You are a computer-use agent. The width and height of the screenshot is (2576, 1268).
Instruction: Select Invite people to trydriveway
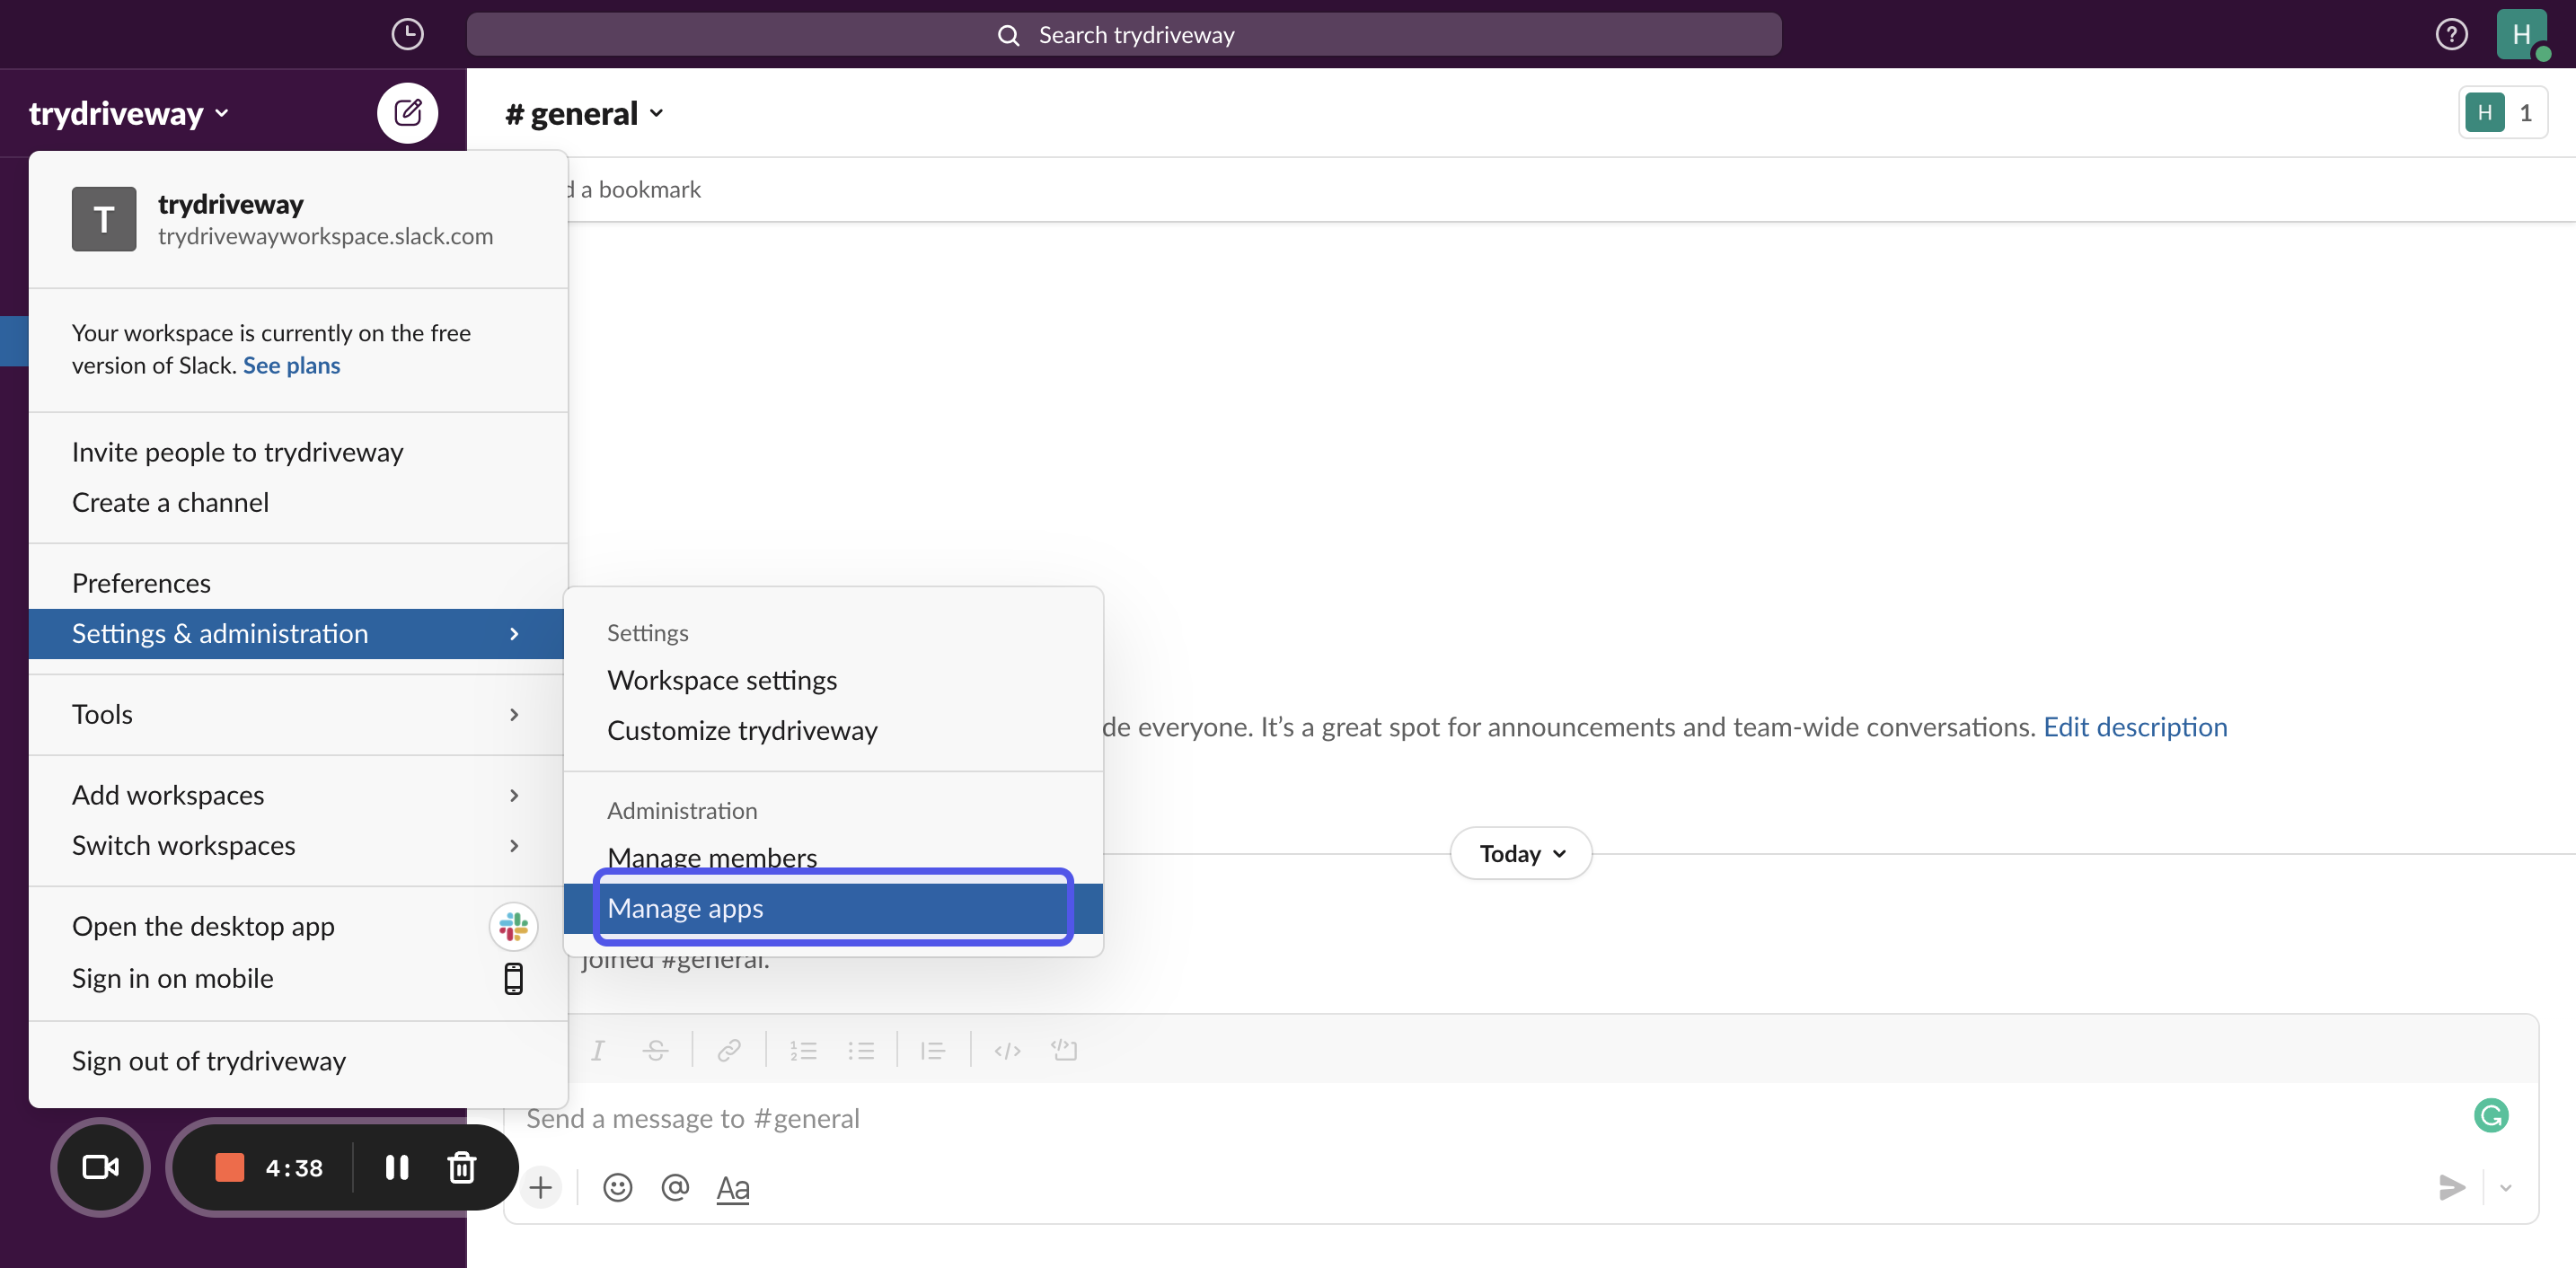point(297,452)
